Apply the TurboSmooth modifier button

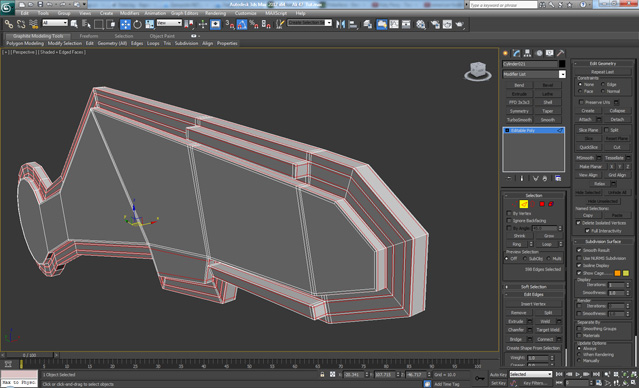point(519,120)
